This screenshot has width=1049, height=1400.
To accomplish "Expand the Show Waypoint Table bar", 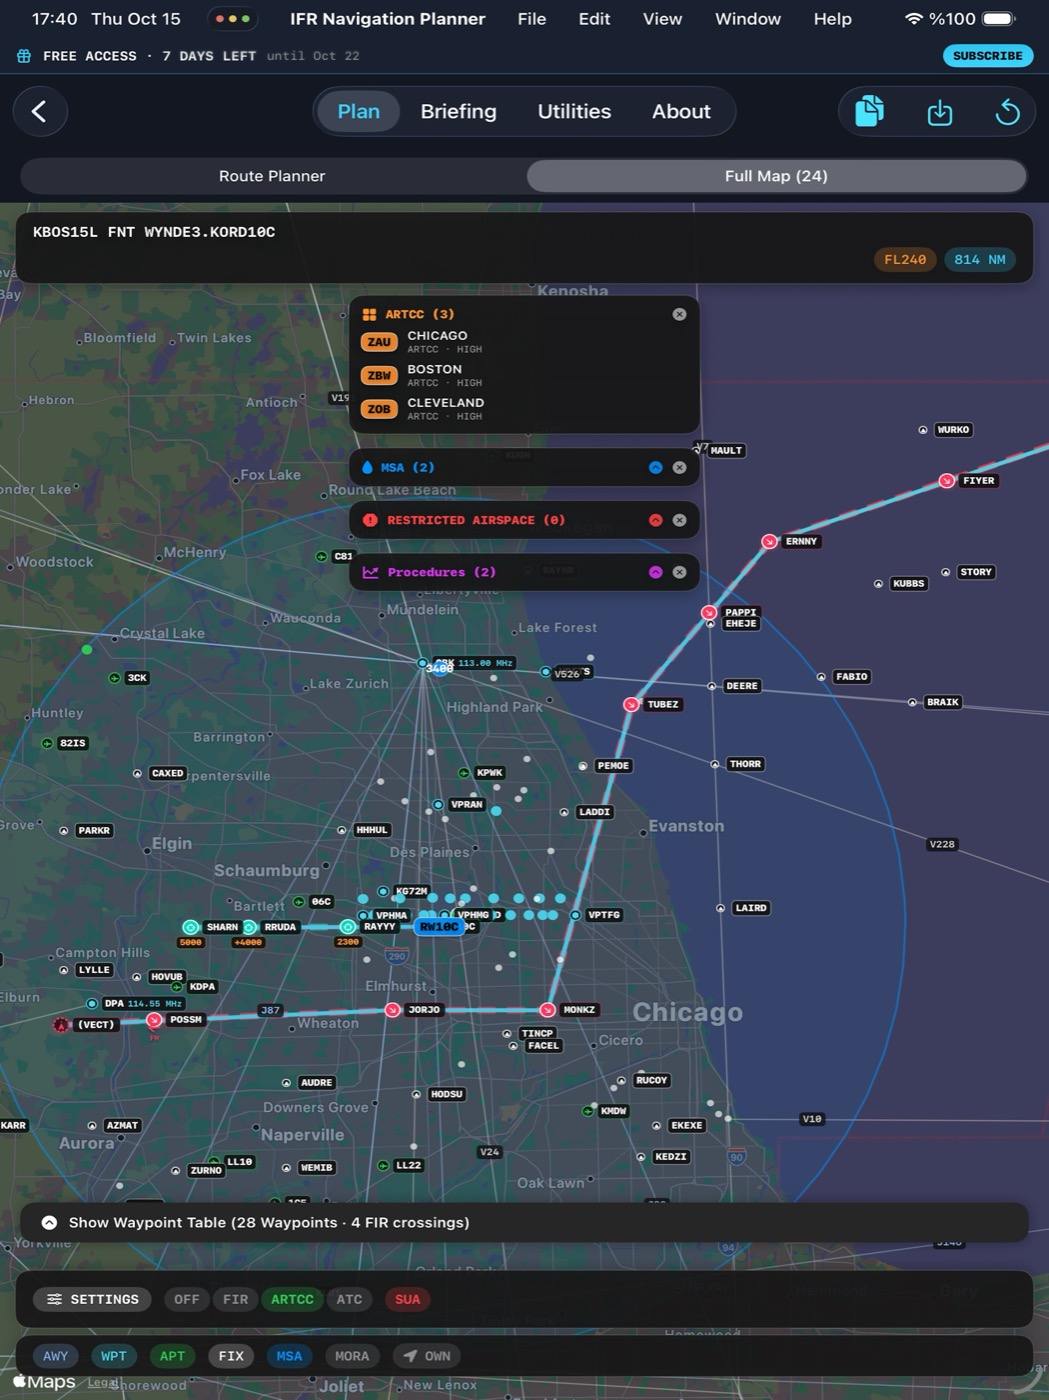I will click(x=524, y=1222).
